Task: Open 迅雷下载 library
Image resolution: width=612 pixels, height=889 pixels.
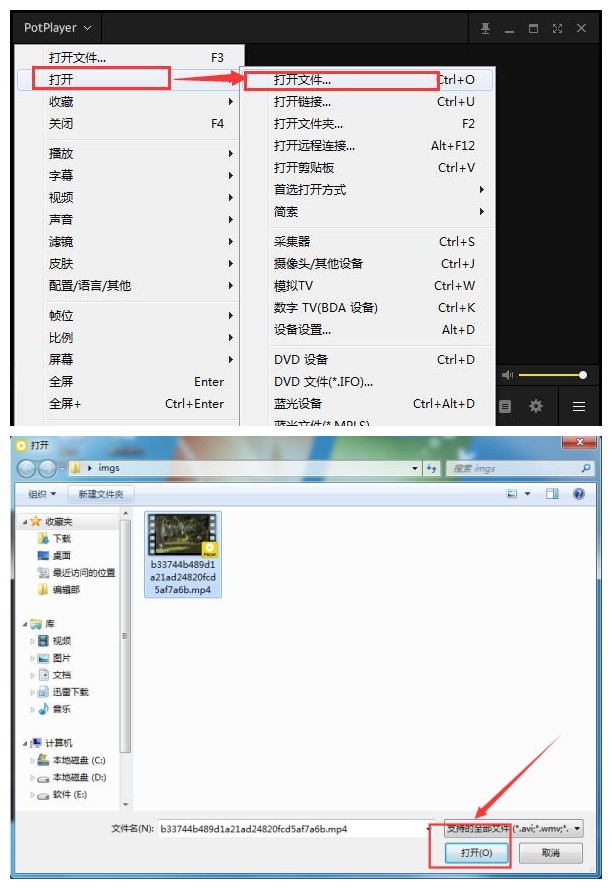Action: pyautogui.click(x=63, y=692)
